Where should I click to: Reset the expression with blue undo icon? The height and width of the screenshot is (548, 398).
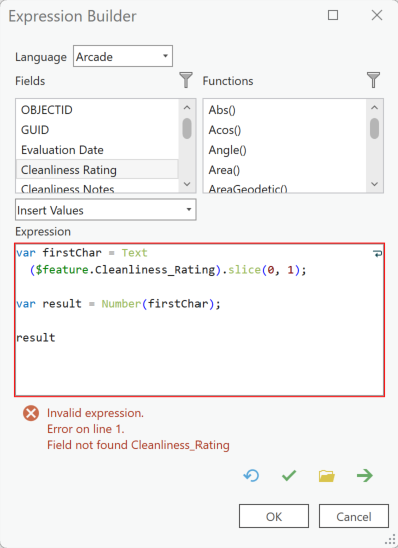(x=251, y=476)
